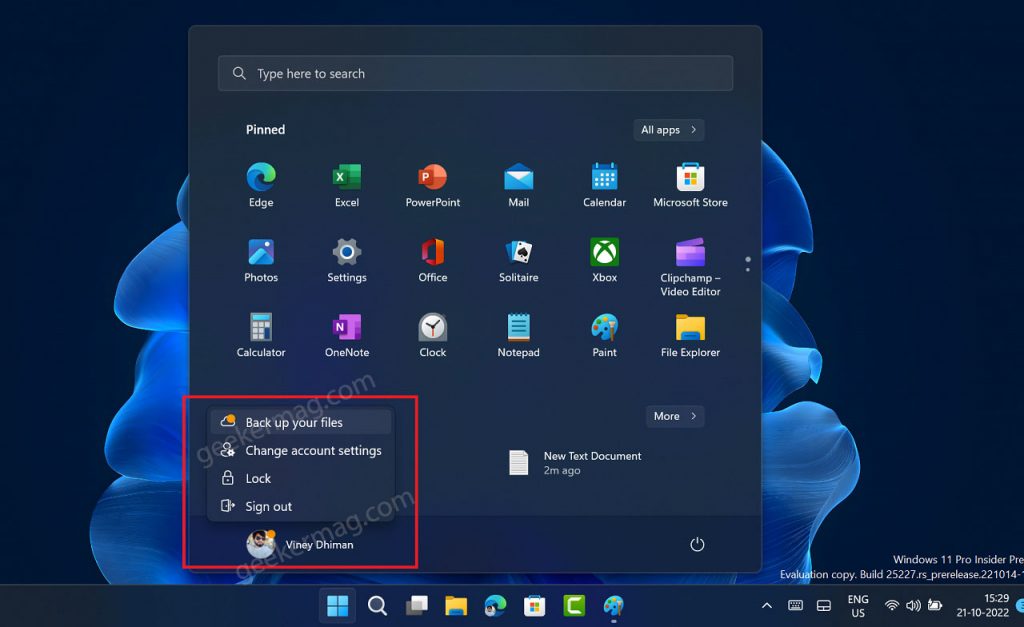Launch Edge from the taskbar
Image resolution: width=1024 pixels, height=627 pixels.
pos(495,606)
